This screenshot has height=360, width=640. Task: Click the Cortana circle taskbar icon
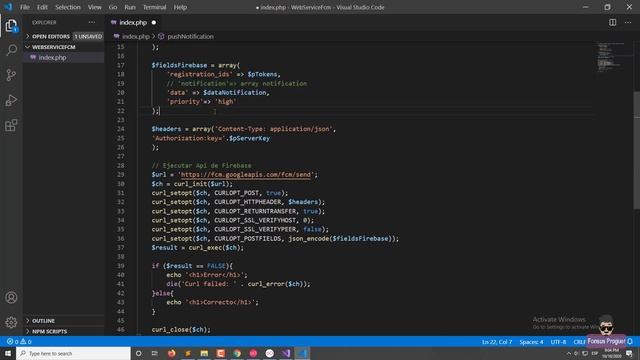138,353
